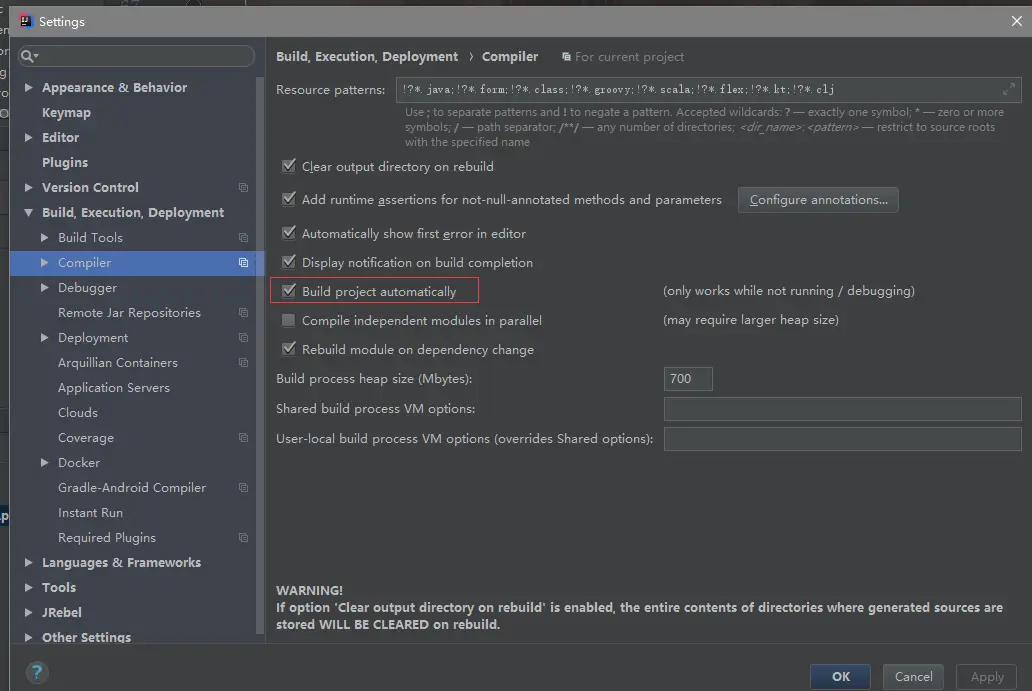Select Arquillian Containers in tree

118,363
